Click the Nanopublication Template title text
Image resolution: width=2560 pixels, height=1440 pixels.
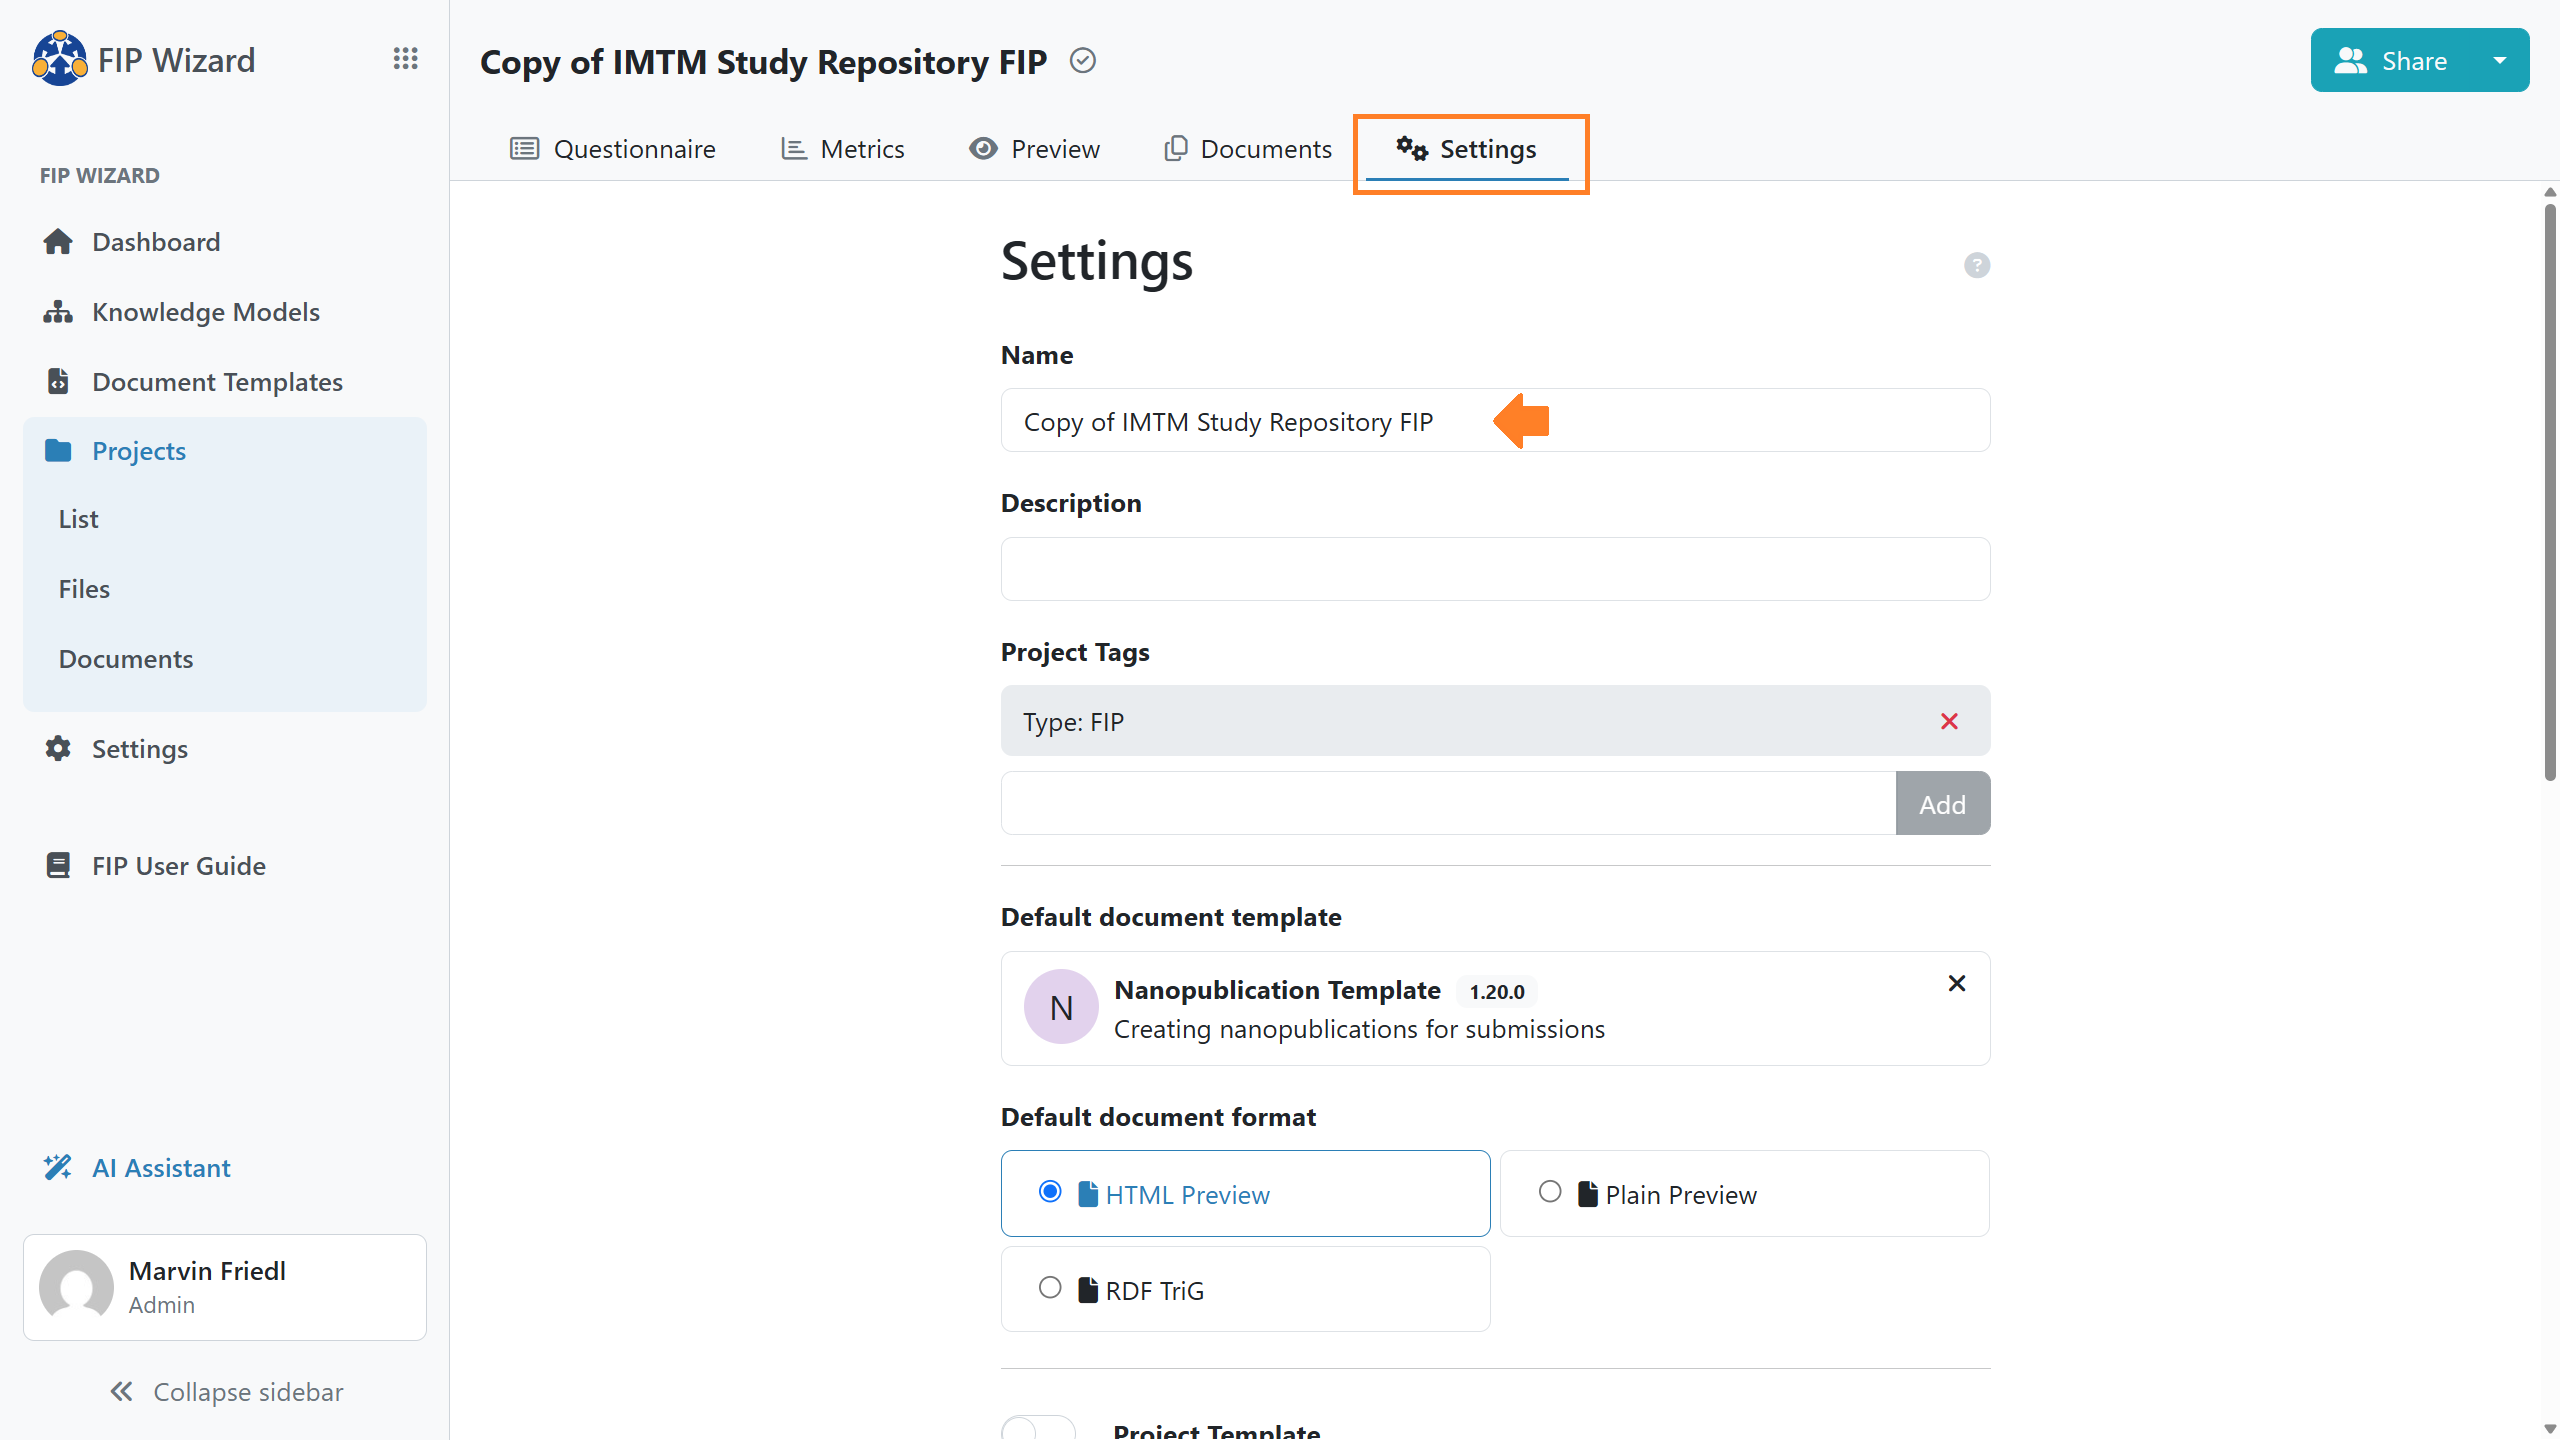click(x=1277, y=990)
